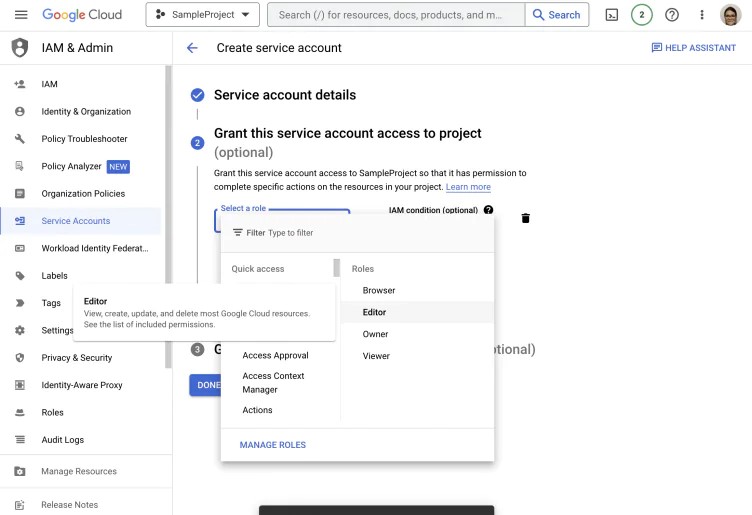
Task: Open Roles in the sidebar
Action: (x=52, y=412)
